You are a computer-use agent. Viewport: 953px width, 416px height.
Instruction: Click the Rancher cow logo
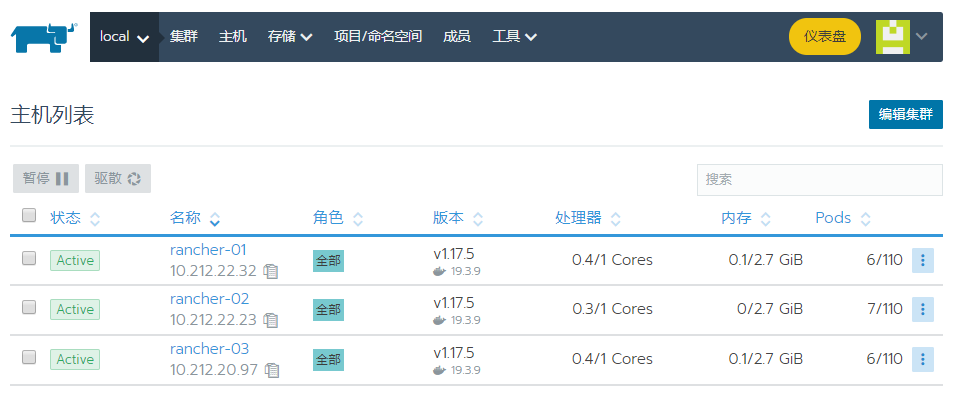44,37
